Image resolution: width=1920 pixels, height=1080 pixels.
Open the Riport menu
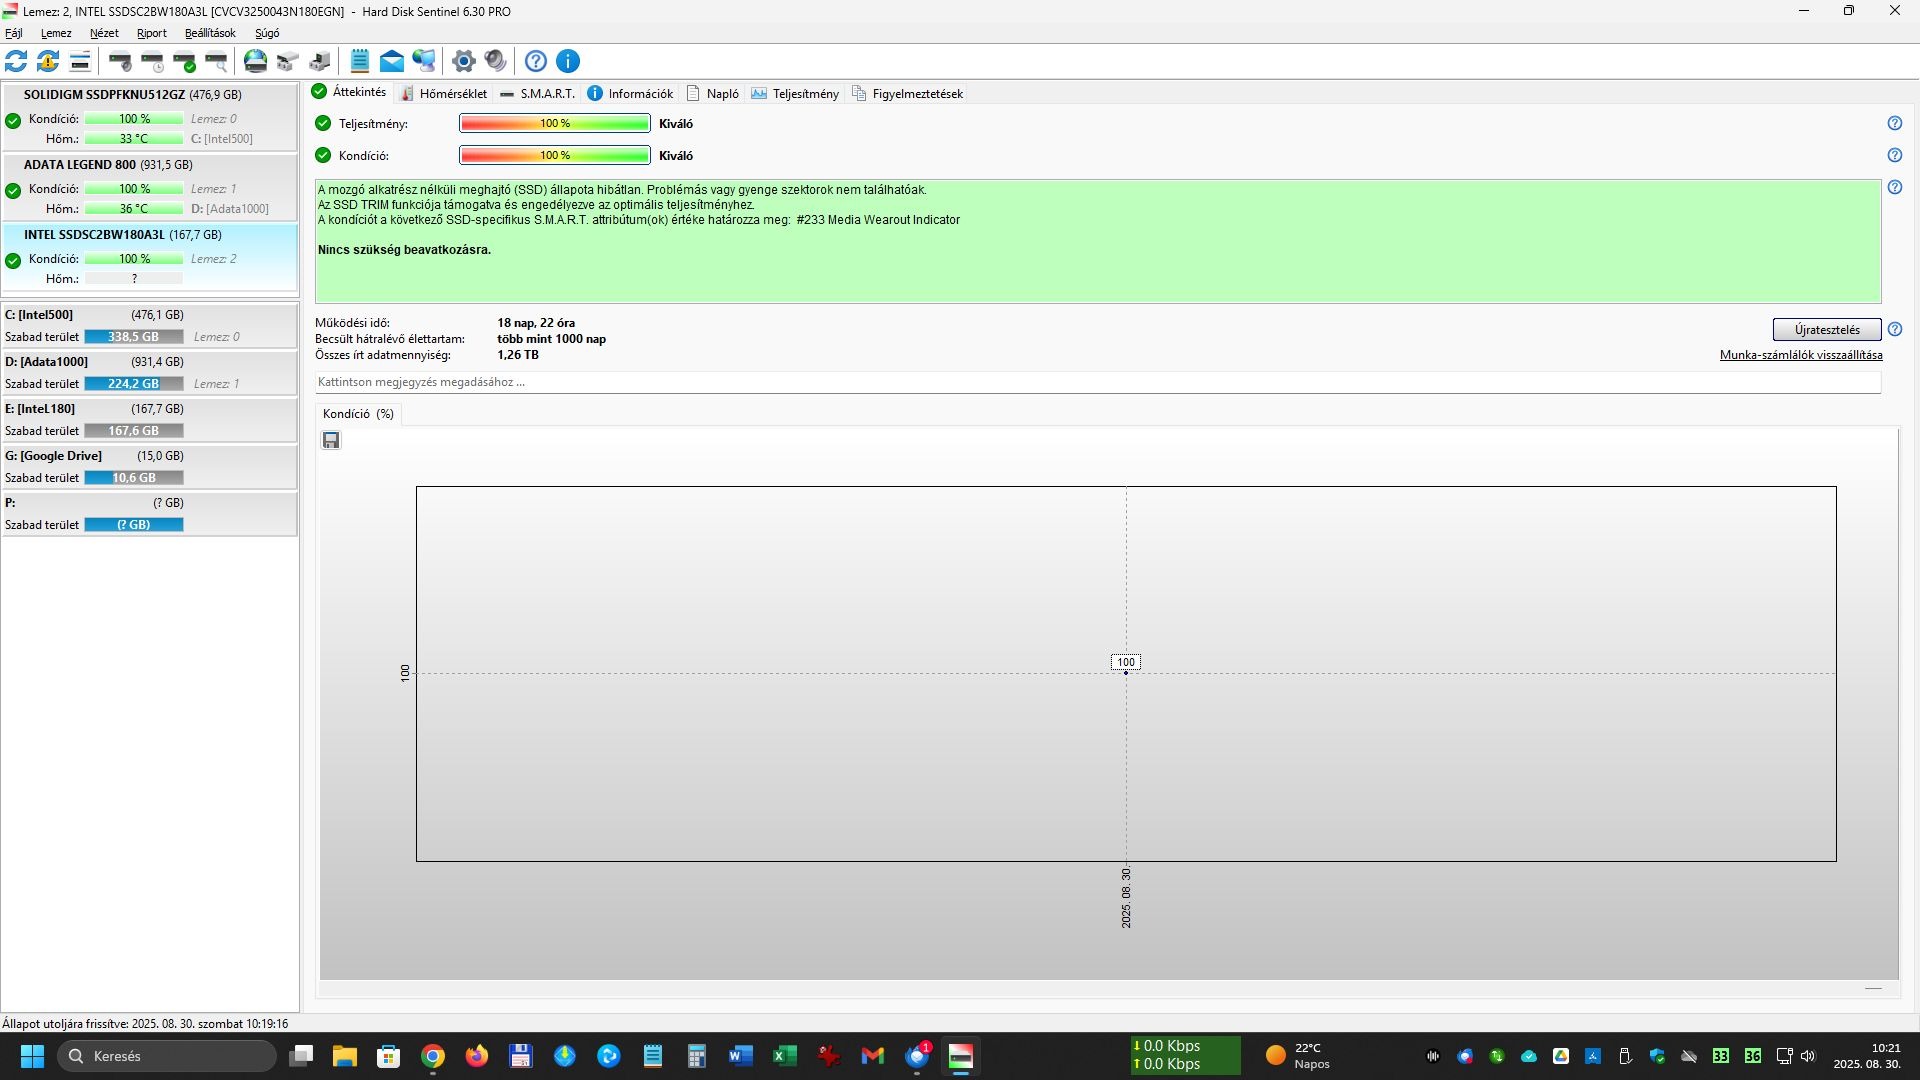(x=152, y=33)
